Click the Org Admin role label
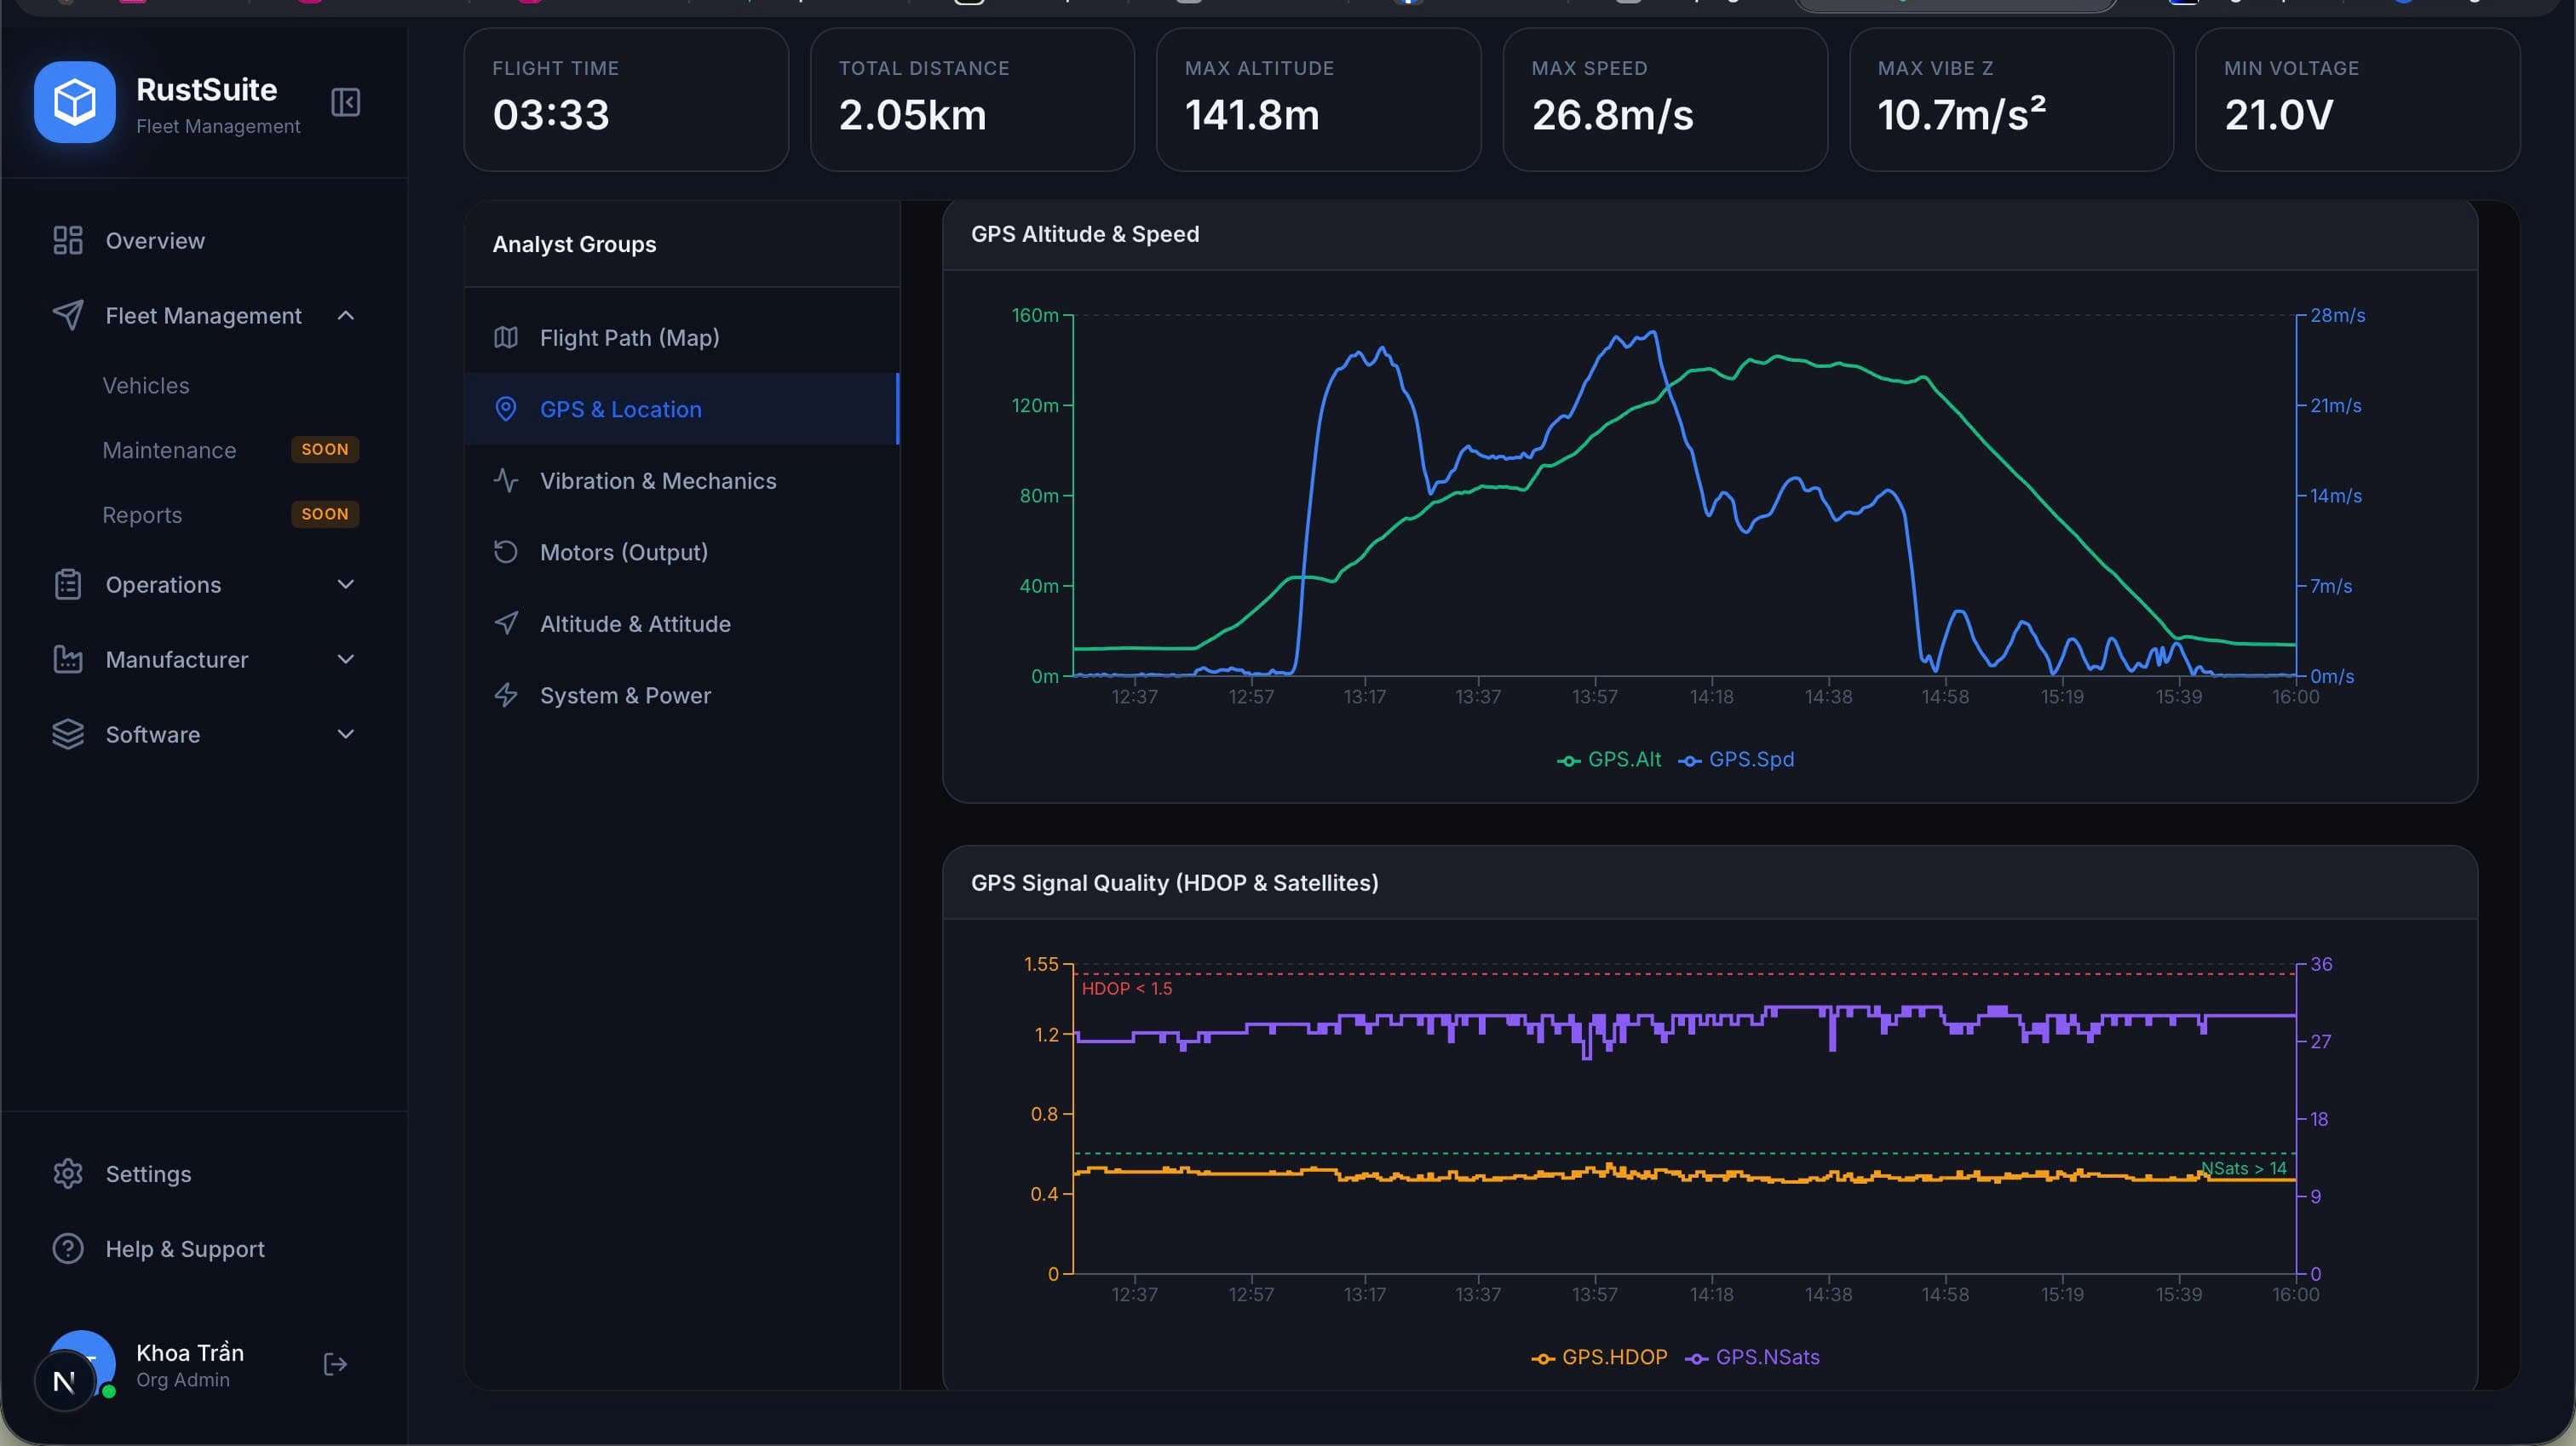Viewport: 2576px width, 1446px height. click(183, 1380)
